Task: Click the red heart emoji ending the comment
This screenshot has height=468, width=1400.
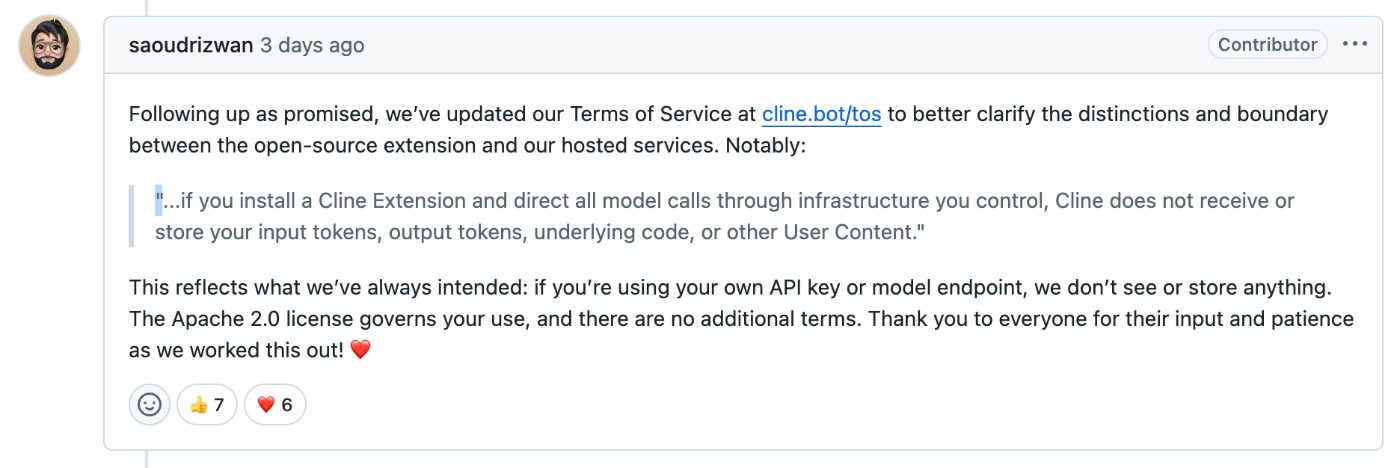Action: coord(360,352)
